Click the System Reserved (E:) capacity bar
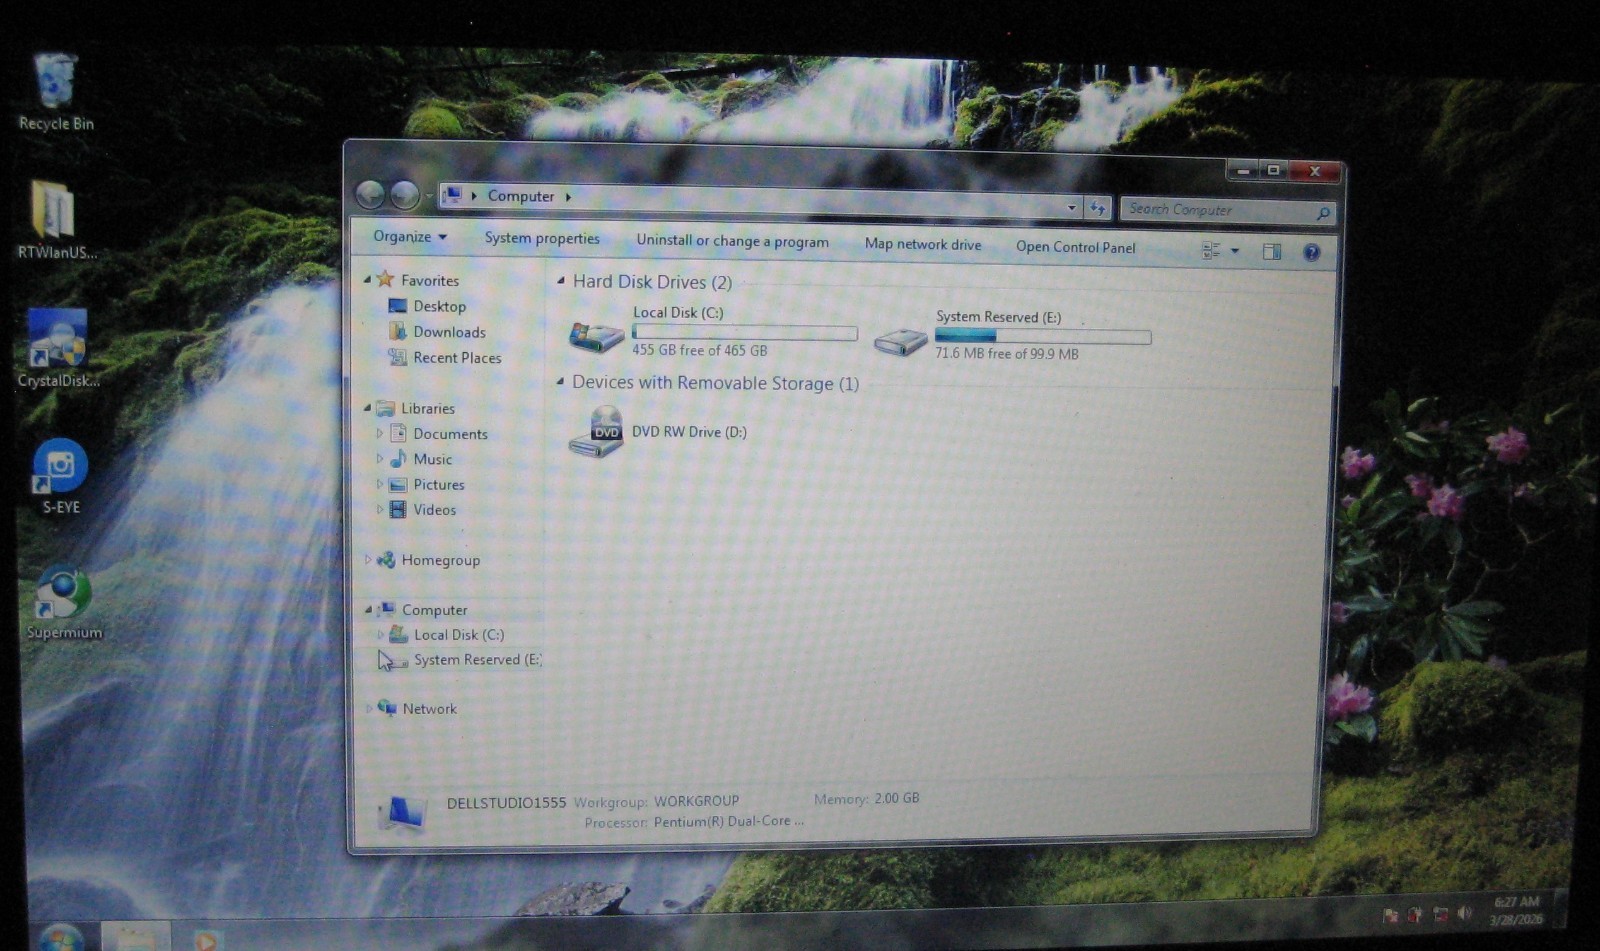 pos(1043,337)
